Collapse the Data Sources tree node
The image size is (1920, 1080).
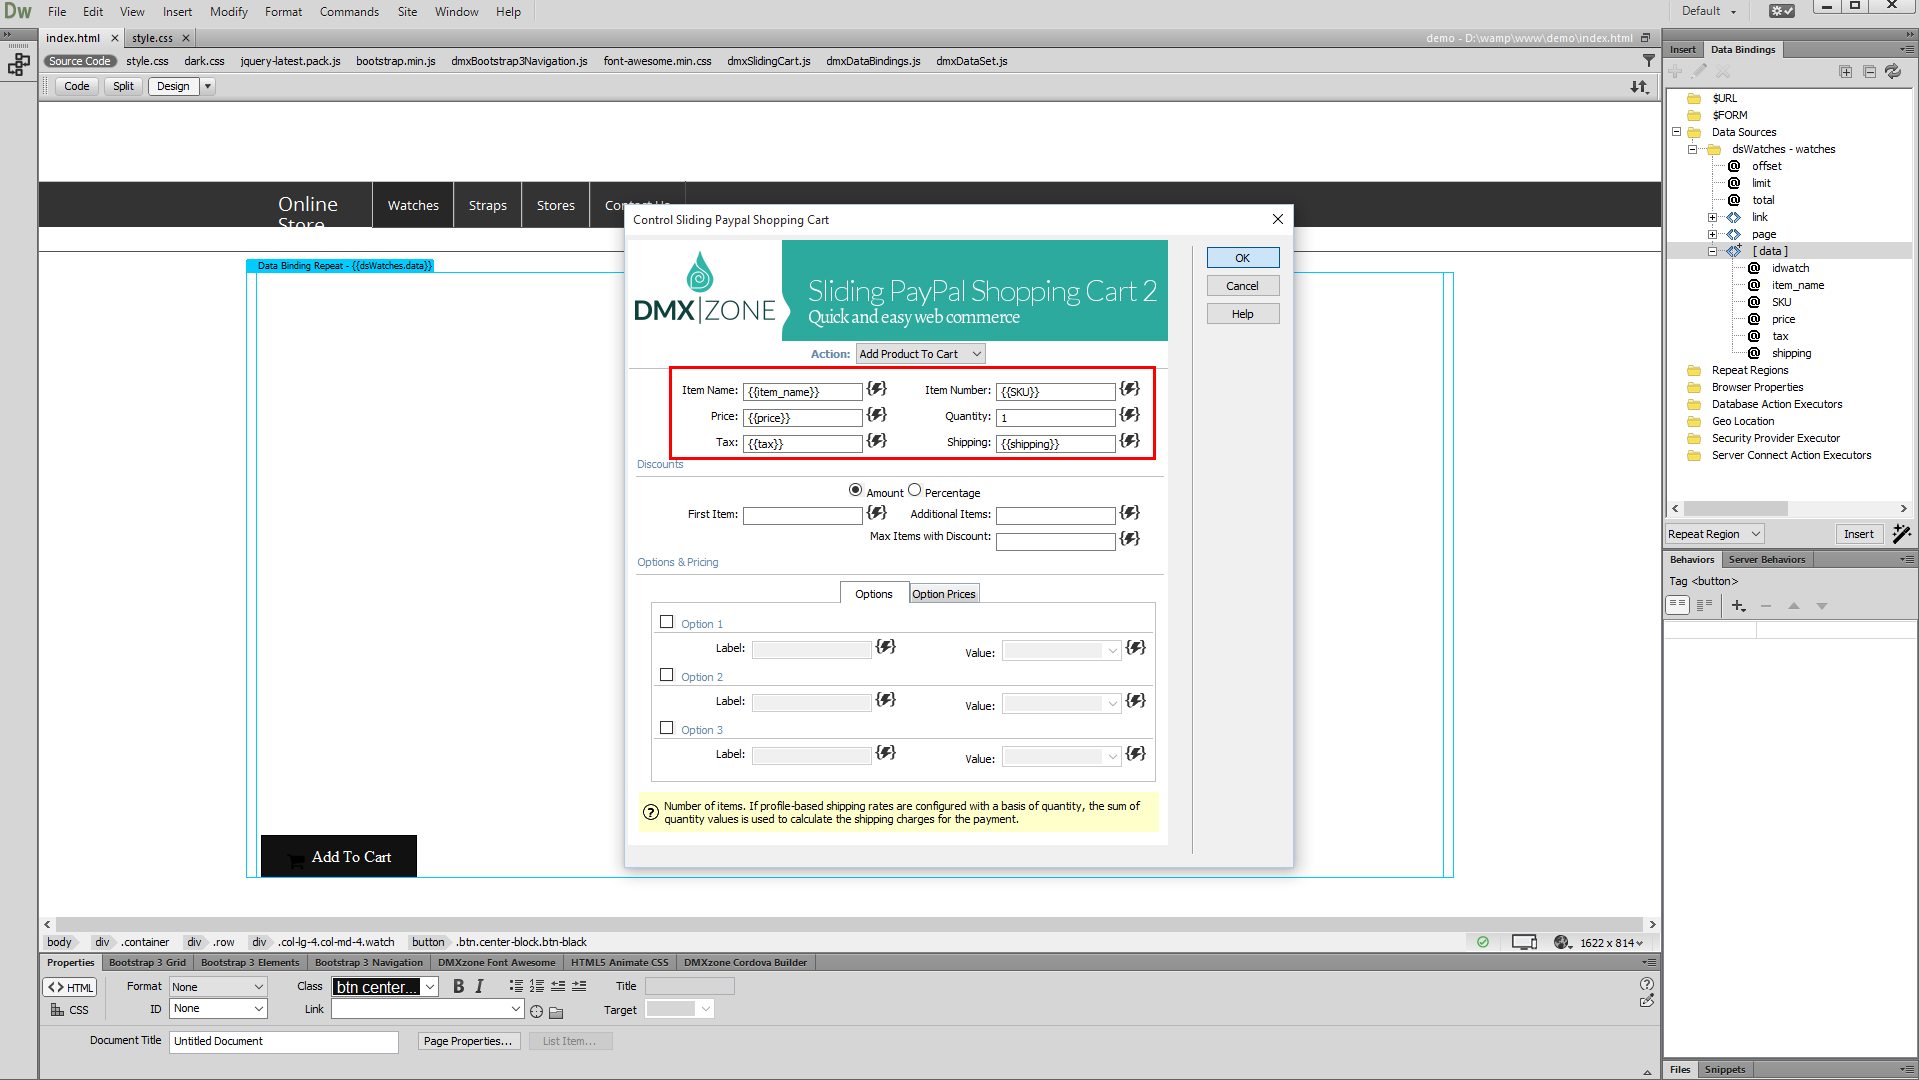(x=1677, y=132)
